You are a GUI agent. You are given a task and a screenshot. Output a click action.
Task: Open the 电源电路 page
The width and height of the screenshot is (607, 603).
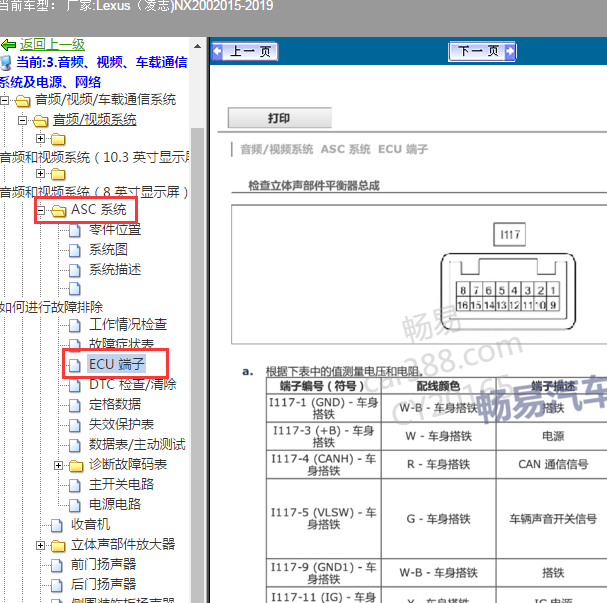point(115,504)
